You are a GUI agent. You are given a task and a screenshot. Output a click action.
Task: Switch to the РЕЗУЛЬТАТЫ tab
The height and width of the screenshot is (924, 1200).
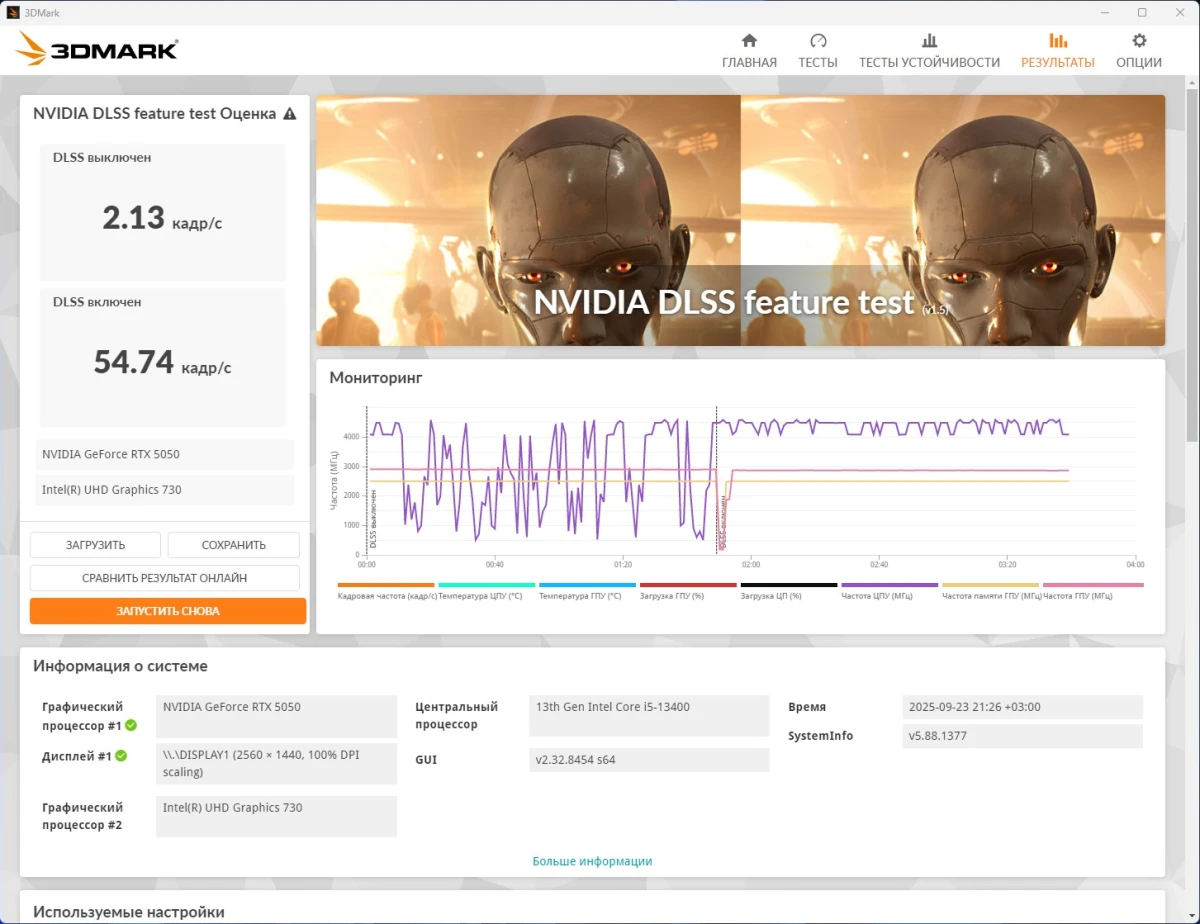point(1057,61)
